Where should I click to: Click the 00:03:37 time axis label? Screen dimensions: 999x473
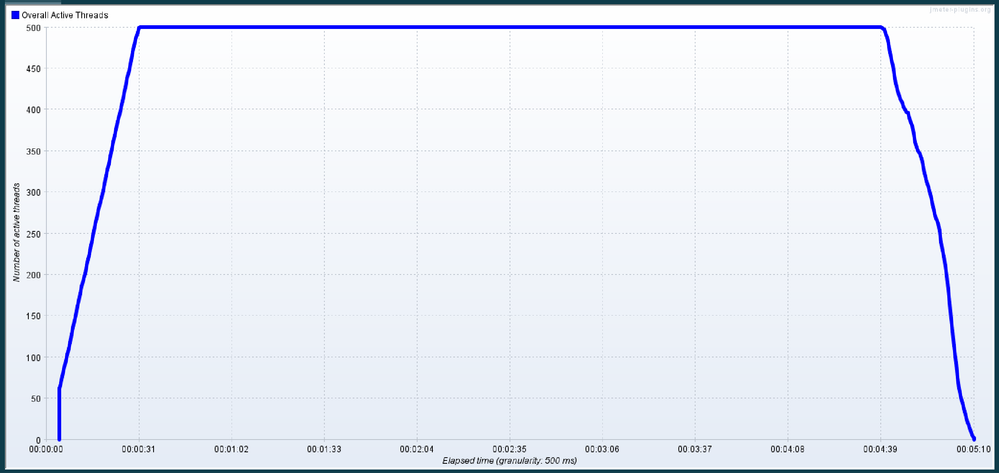(x=696, y=449)
